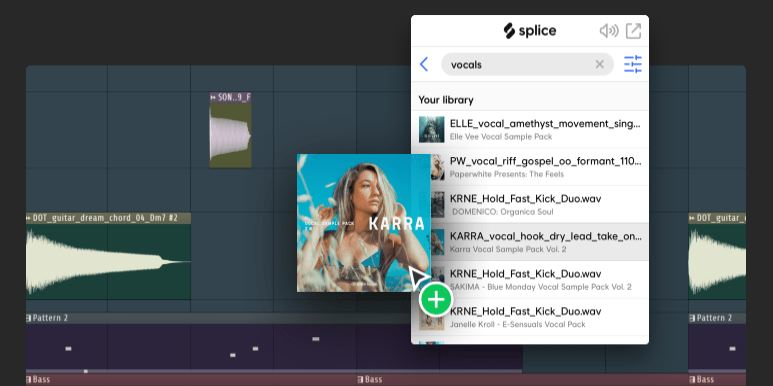This screenshot has width=773, height=386.
Task: Focus the vocals search field
Action: (x=527, y=64)
